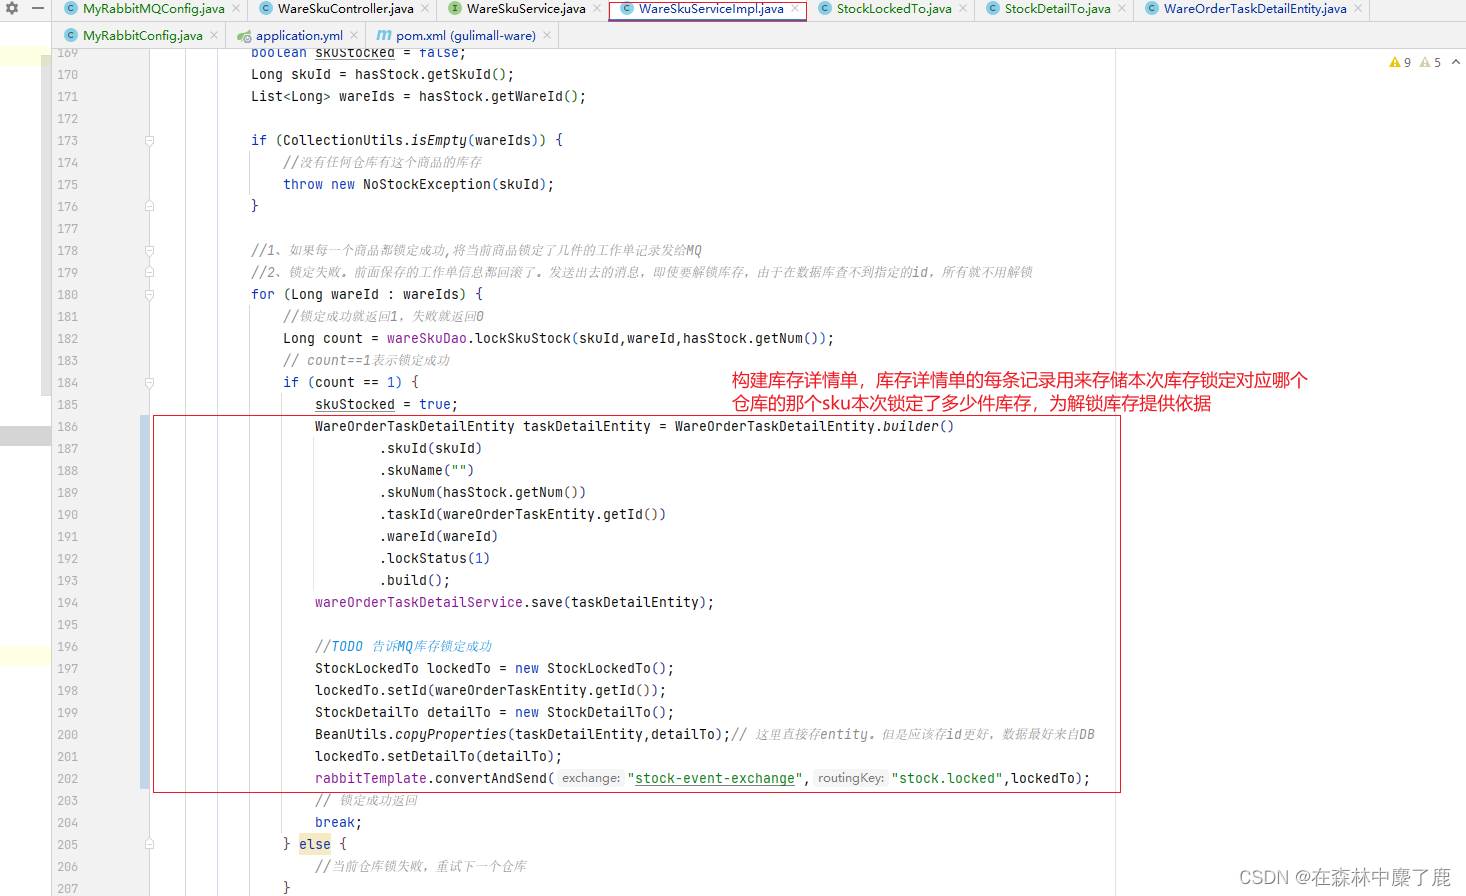Close the WareSkuController.java tab
Viewport: 1466px width, 896px height.
425,9
